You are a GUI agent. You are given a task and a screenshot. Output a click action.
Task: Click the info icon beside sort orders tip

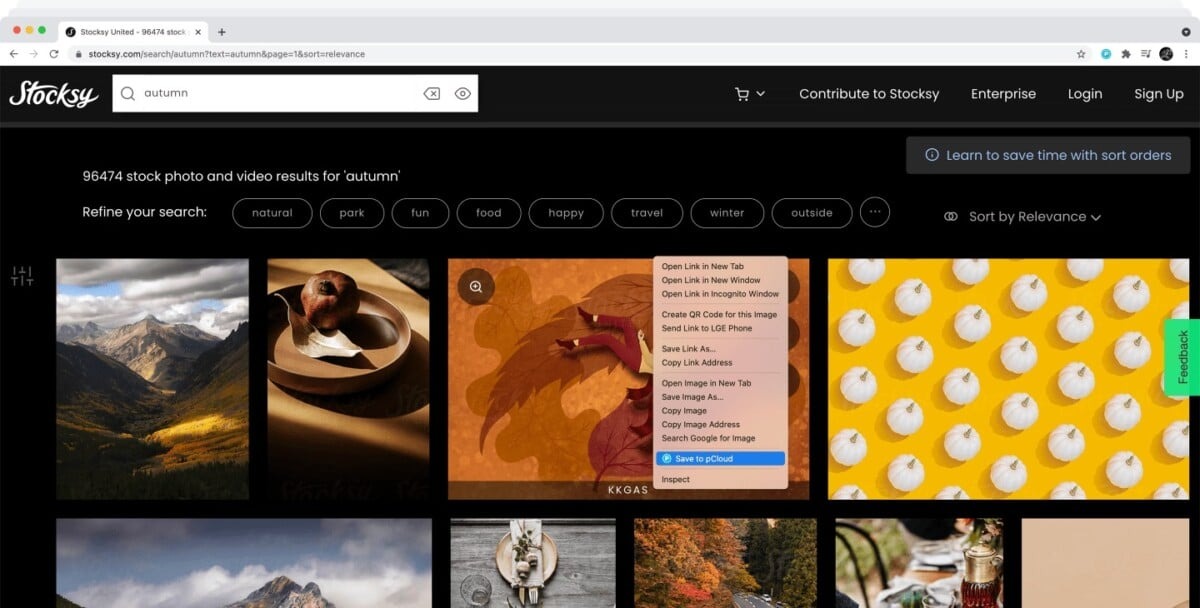[x=932, y=155]
